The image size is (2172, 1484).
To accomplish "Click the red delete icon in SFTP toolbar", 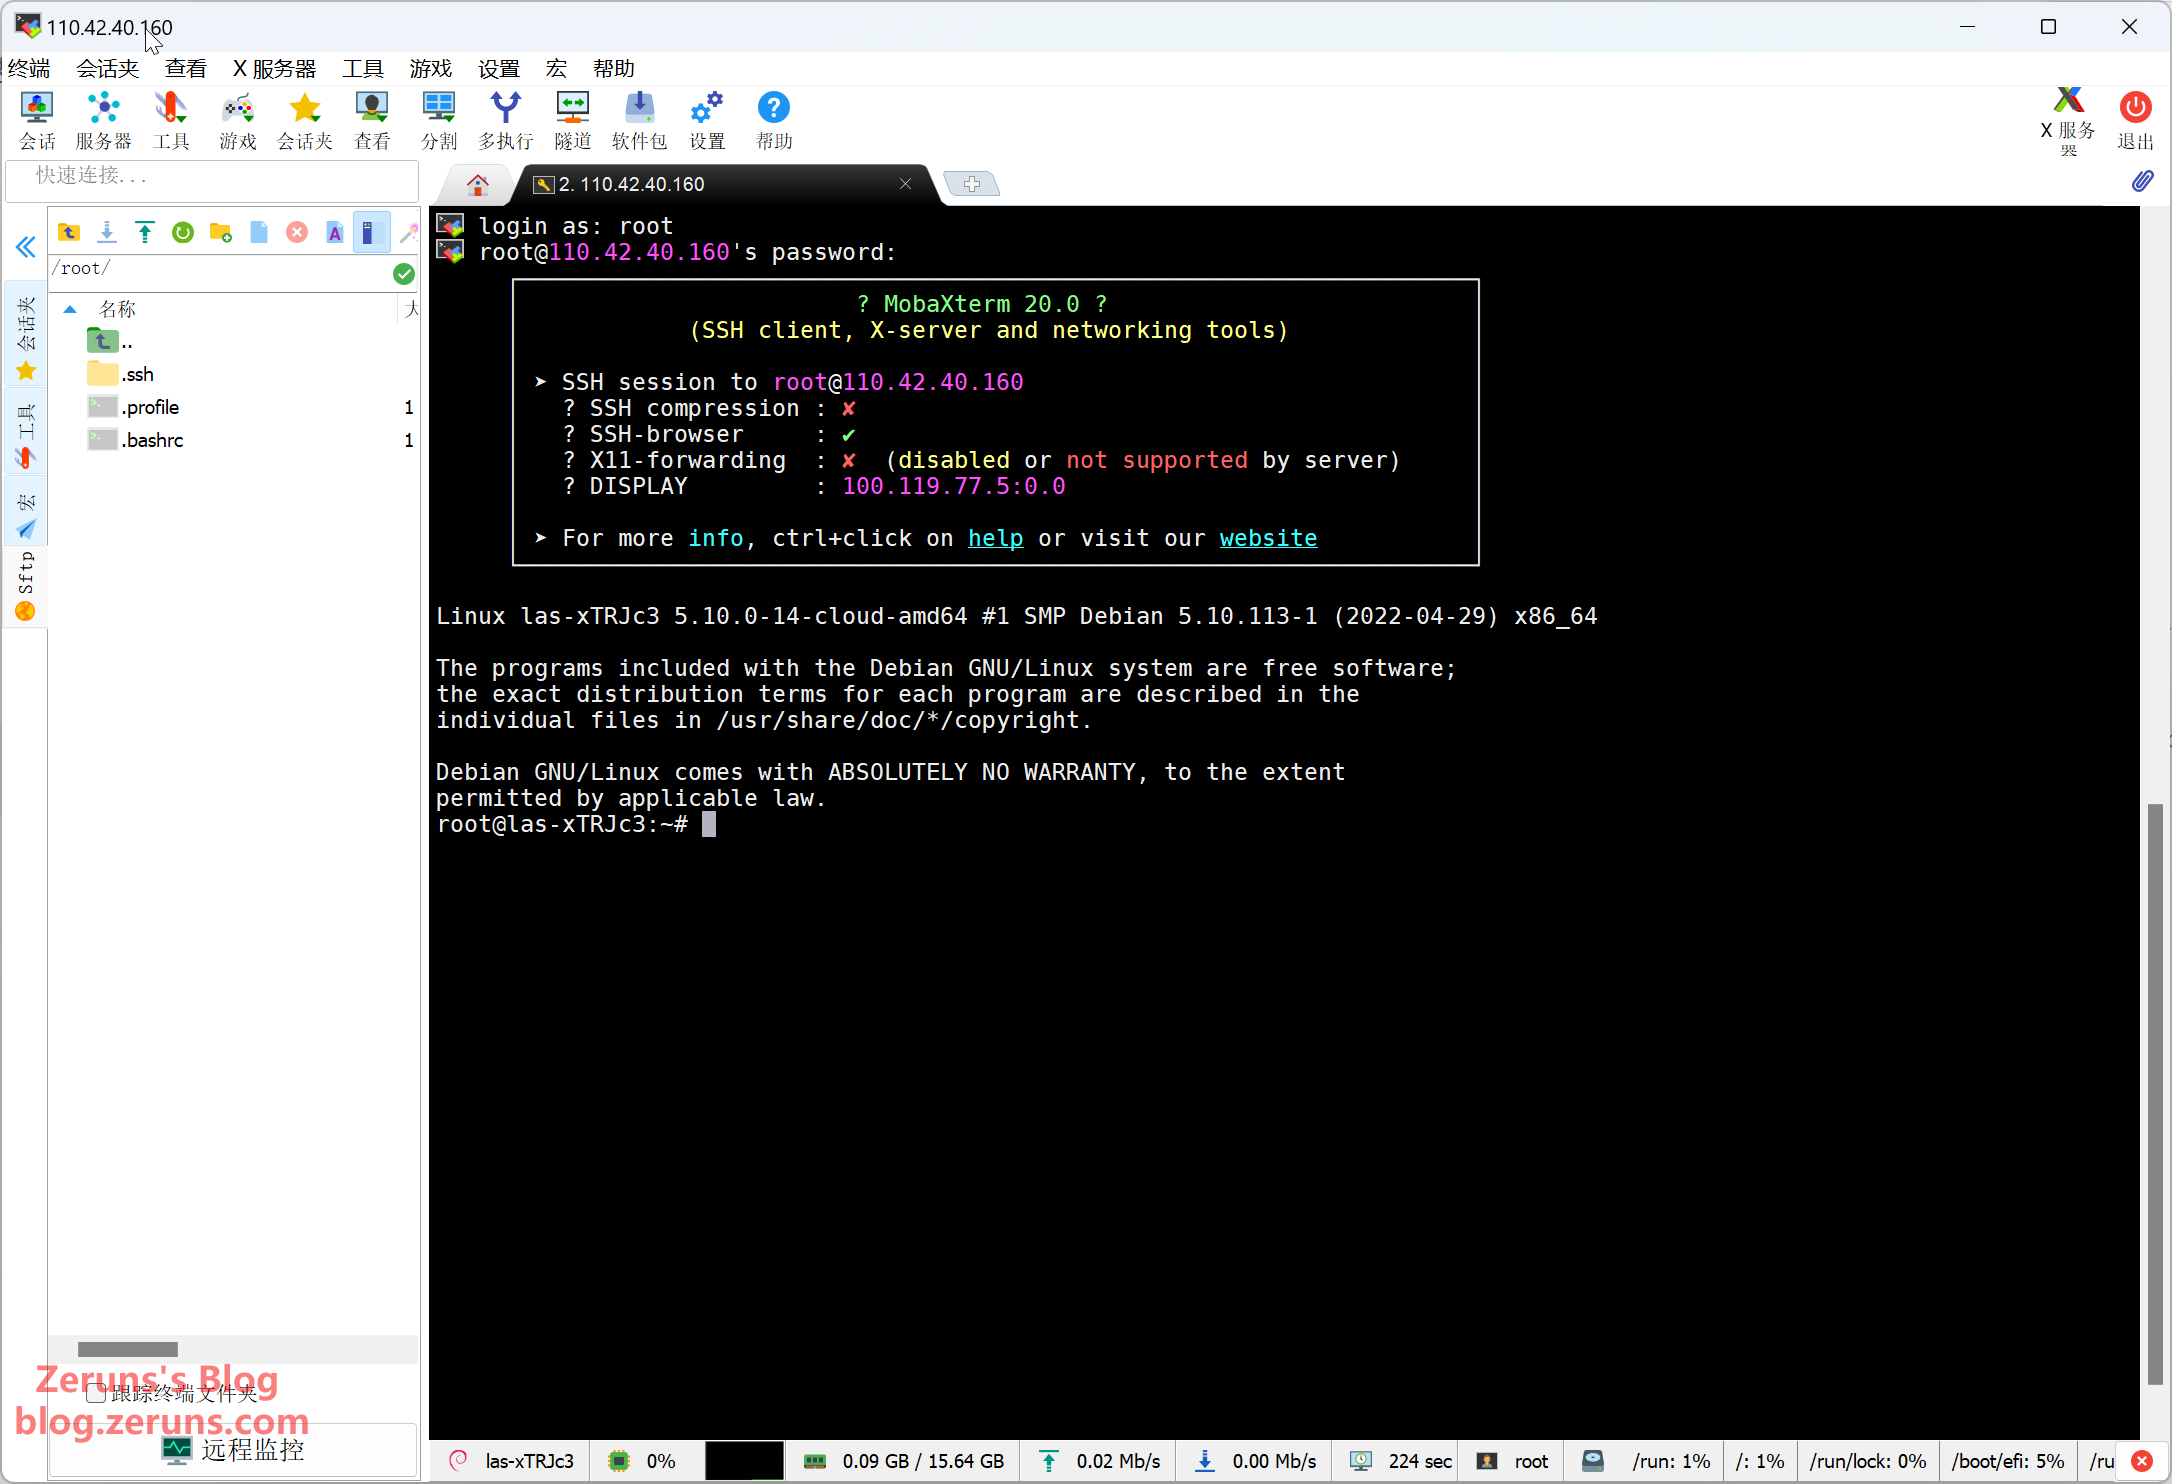I will pyautogui.click(x=297, y=233).
